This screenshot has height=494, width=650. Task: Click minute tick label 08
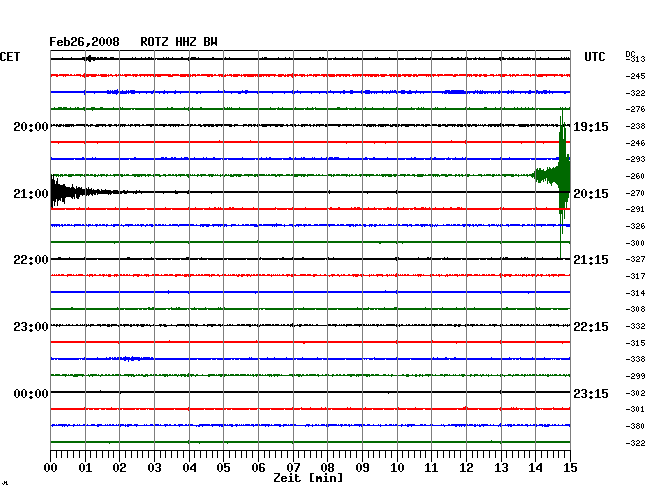(x=327, y=468)
